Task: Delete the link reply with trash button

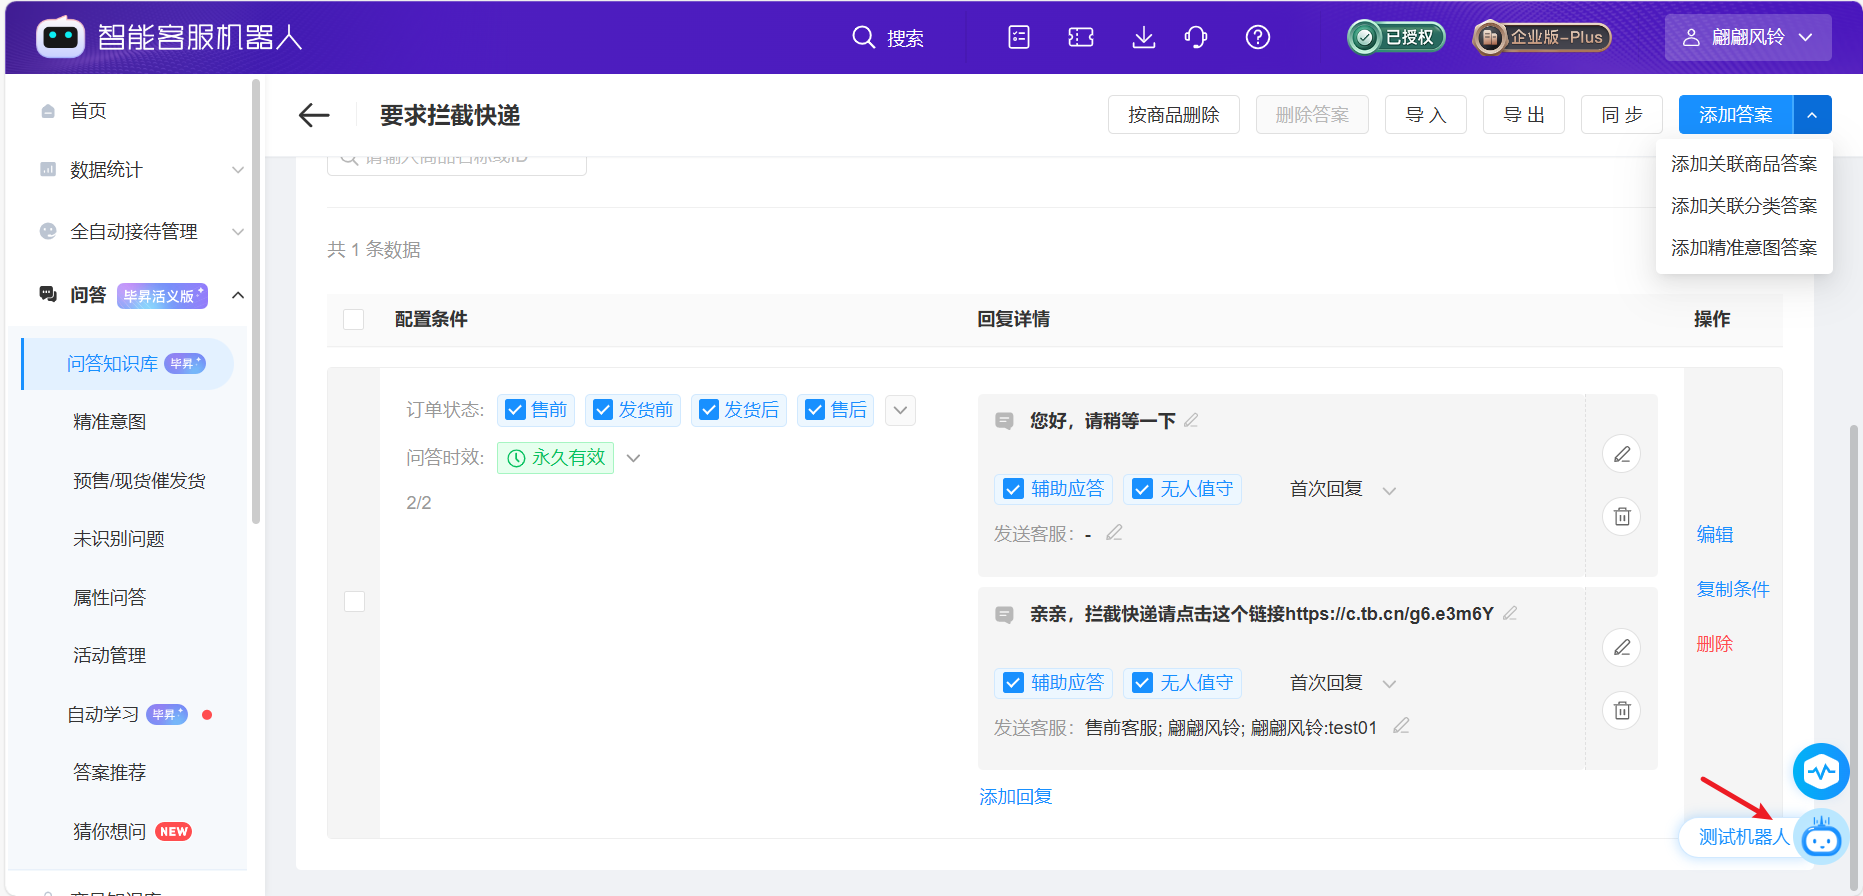Action: point(1622,710)
